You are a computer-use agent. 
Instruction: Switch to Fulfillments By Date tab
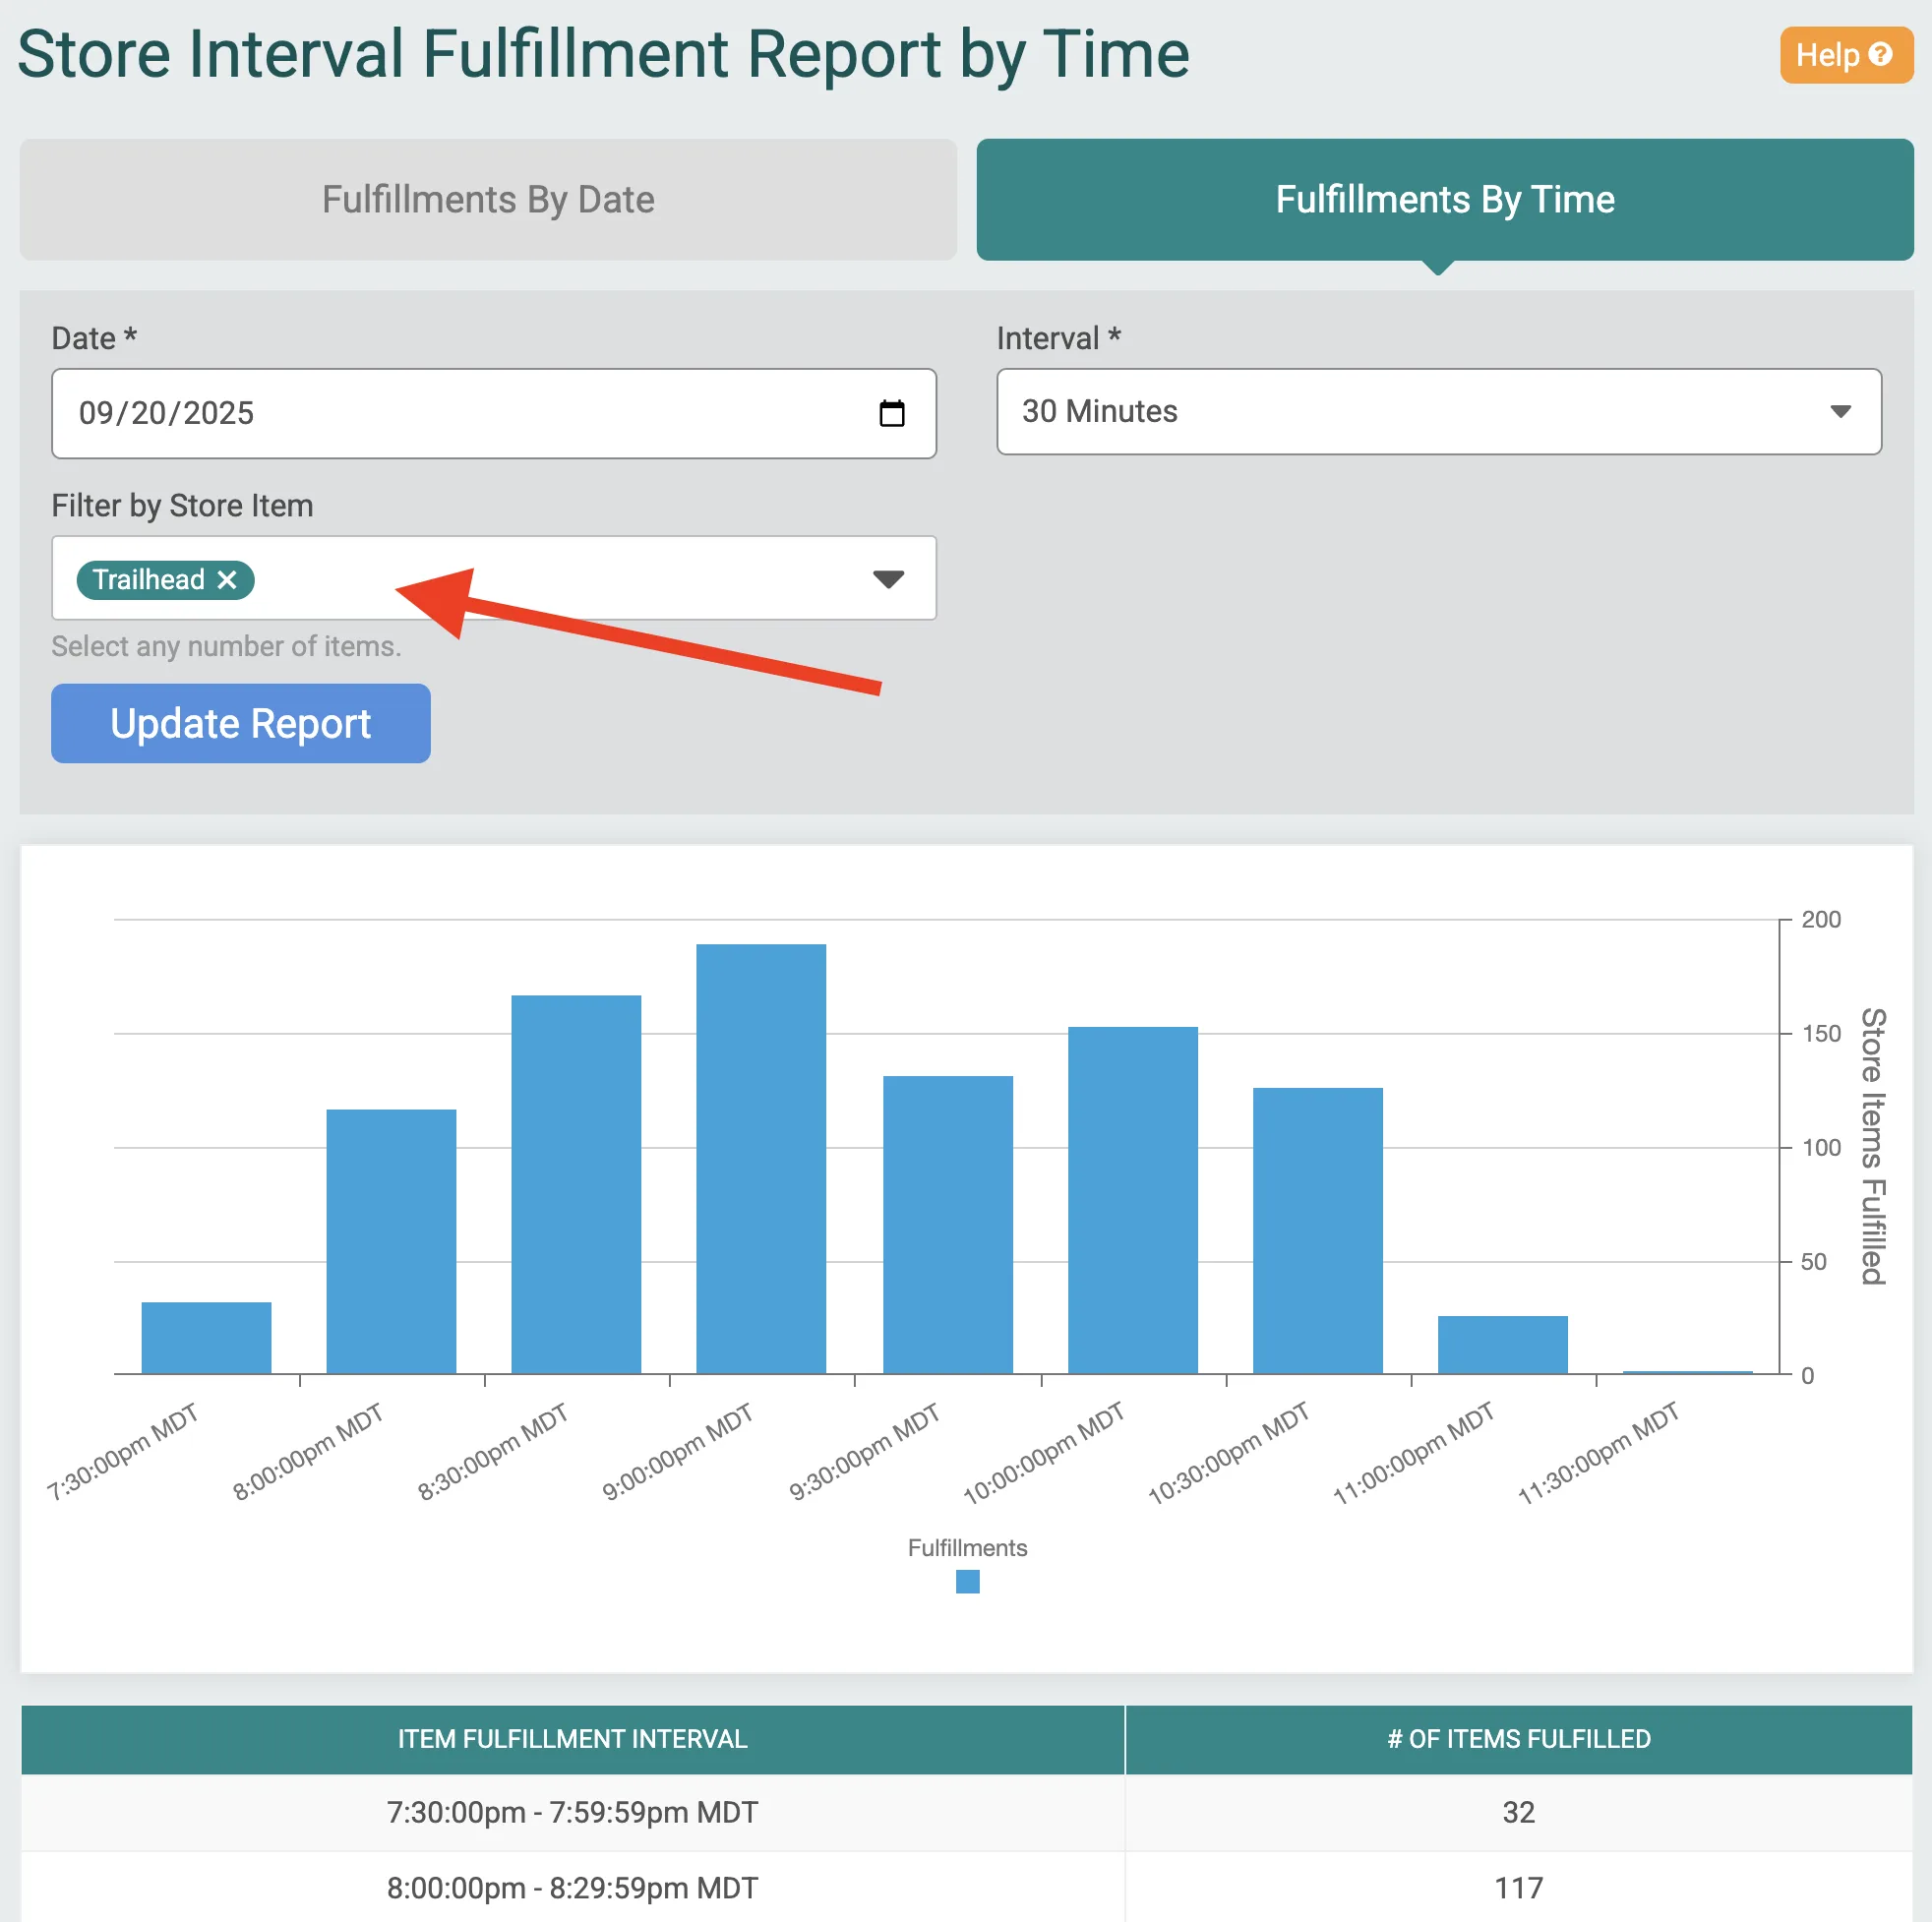coord(488,200)
